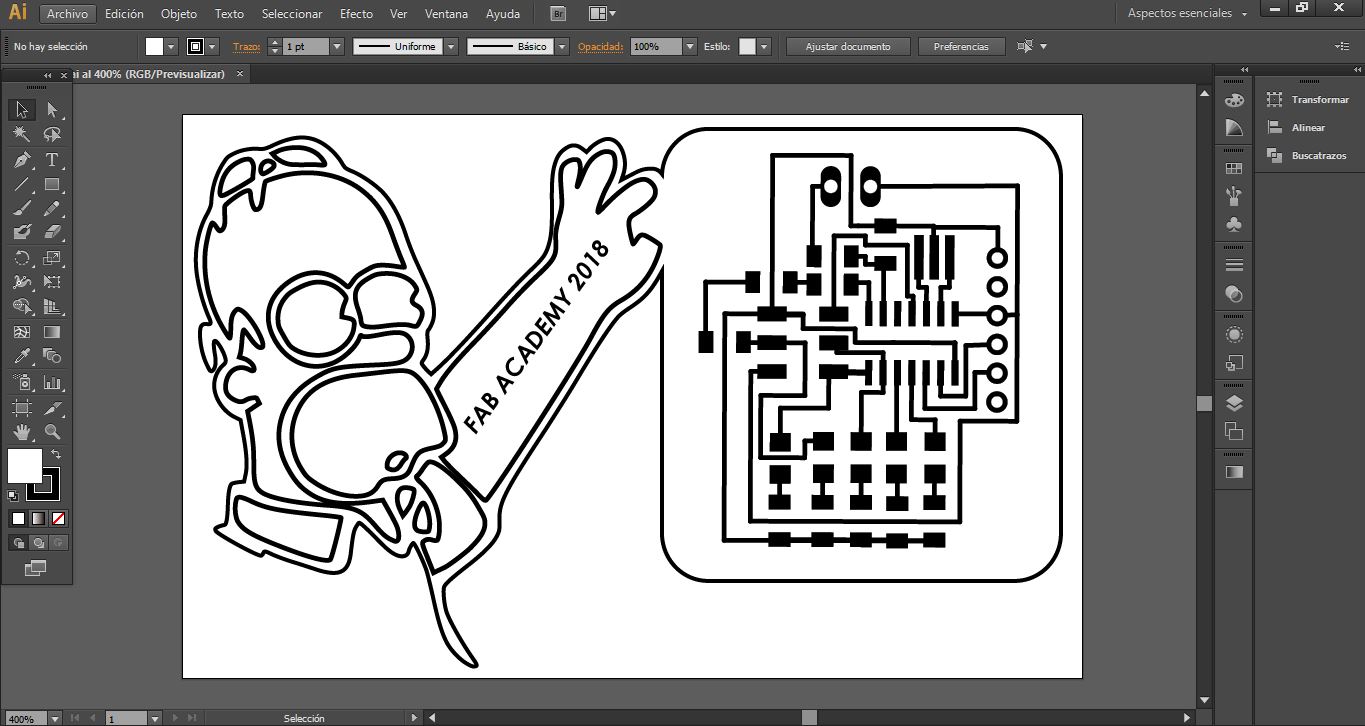Pick the Paintbrush tool
This screenshot has height=726, width=1365.
click(21, 208)
